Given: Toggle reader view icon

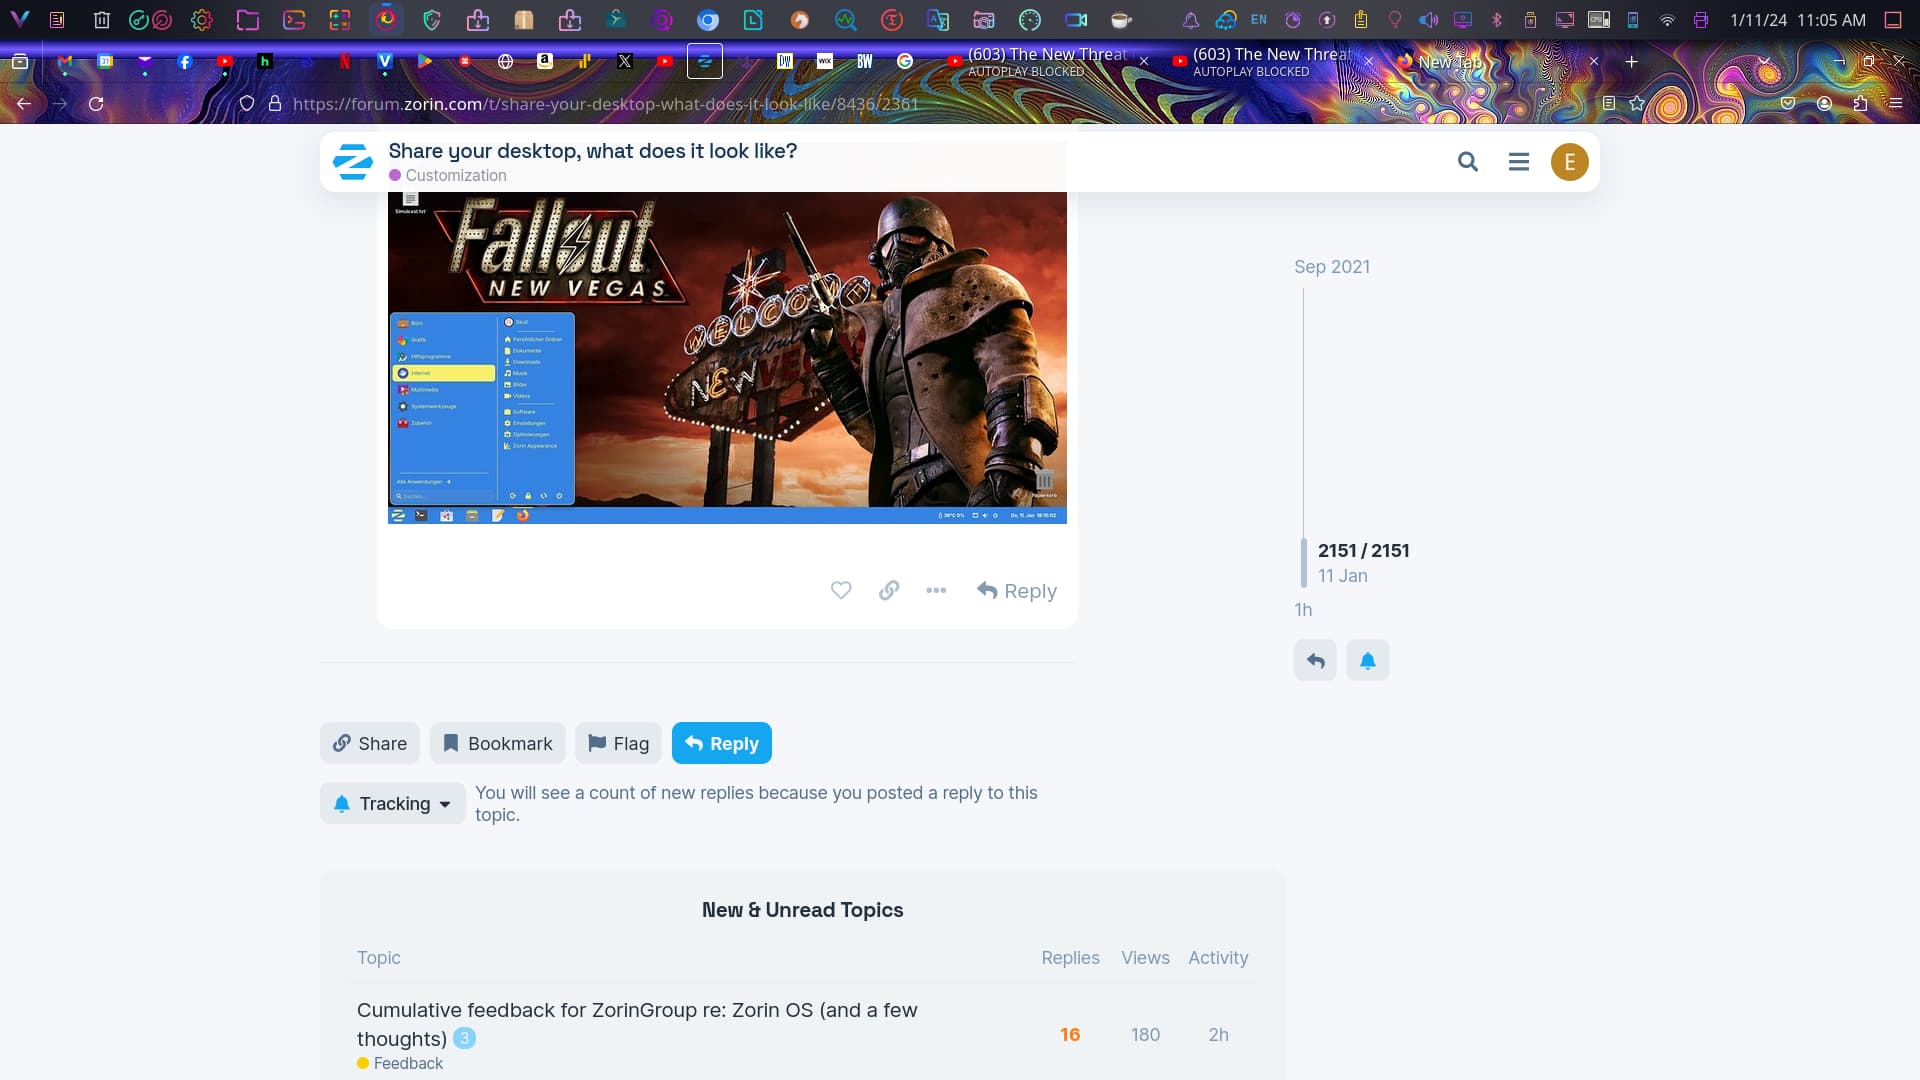Looking at the screenshot, I should coord(1609,103).
